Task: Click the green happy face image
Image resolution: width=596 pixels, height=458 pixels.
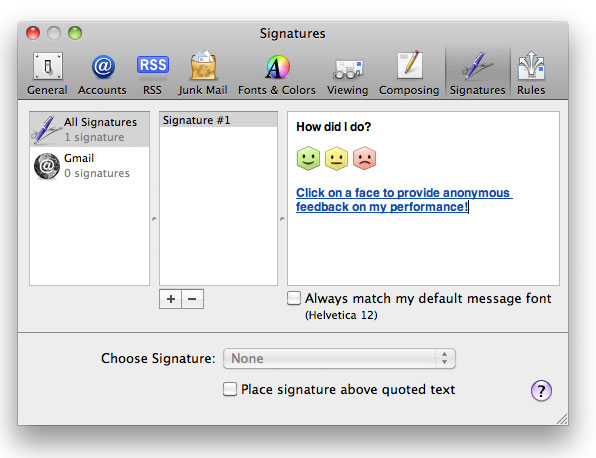Action: (308, 158)
